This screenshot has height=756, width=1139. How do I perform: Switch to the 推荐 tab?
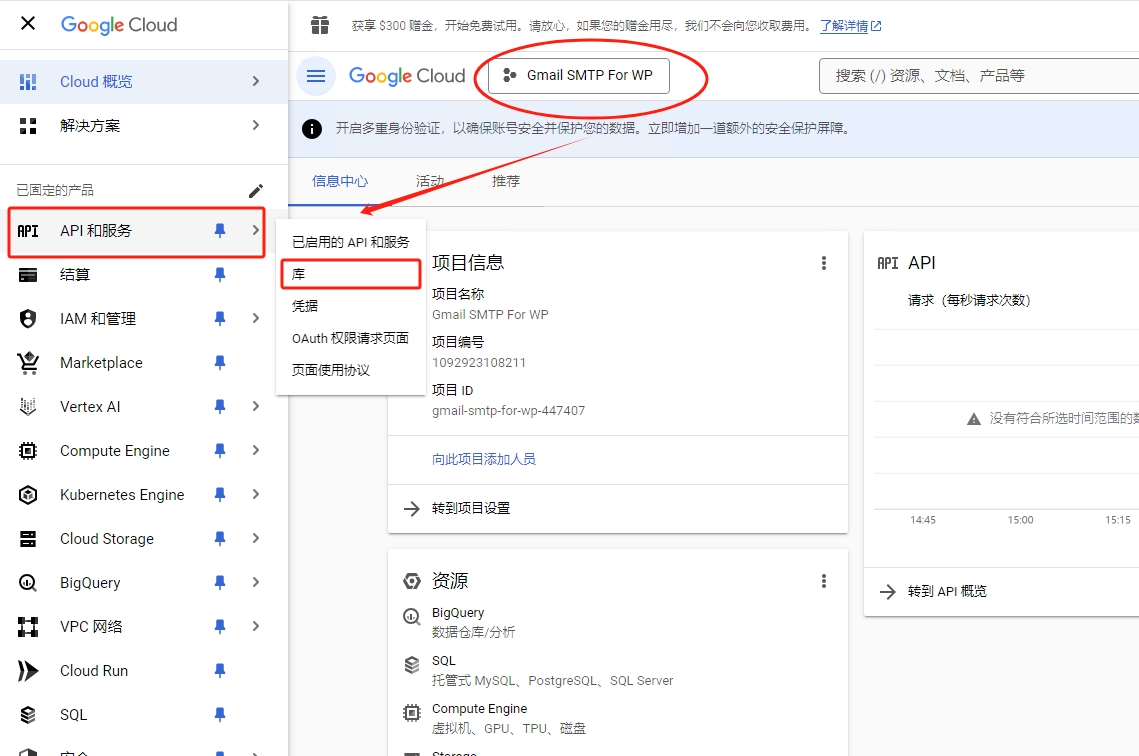506,182
